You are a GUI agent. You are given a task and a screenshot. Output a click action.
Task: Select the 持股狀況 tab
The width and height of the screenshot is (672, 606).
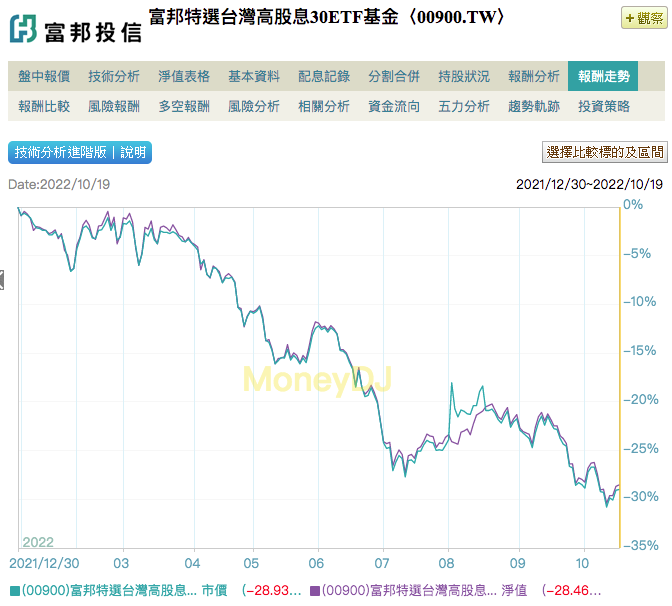click(x=464, y=76)
